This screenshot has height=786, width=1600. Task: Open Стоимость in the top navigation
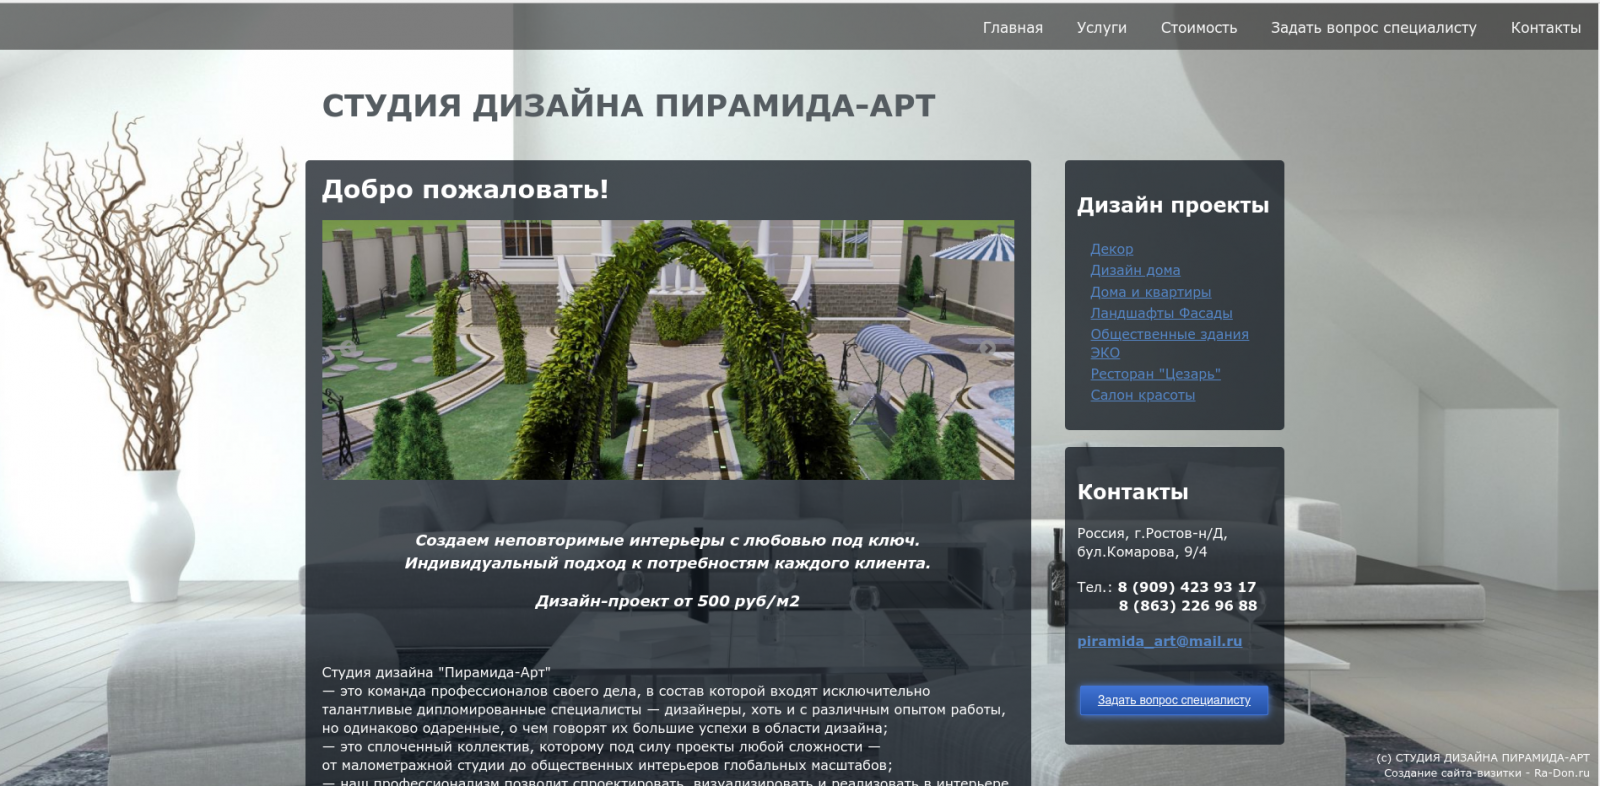pyautogui.click(x=1198, y=28)
